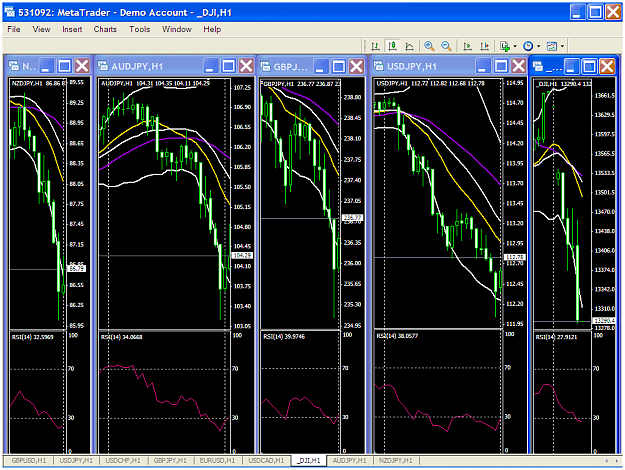The height and width of the screenshot is (470, 625).
Task: Expand the Indicators dropdown arrow
Action: click(x=515, y=46)
